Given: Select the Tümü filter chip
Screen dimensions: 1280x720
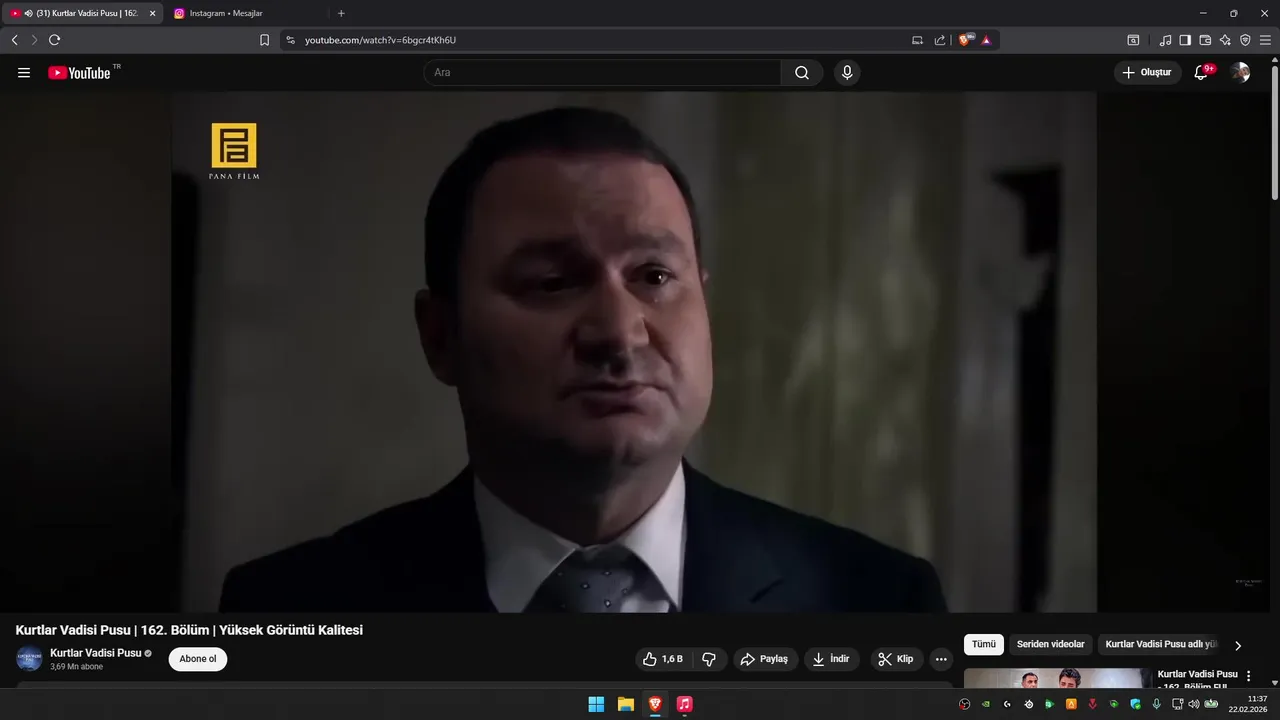Looking at the screenshot, I should pos(984,645).
